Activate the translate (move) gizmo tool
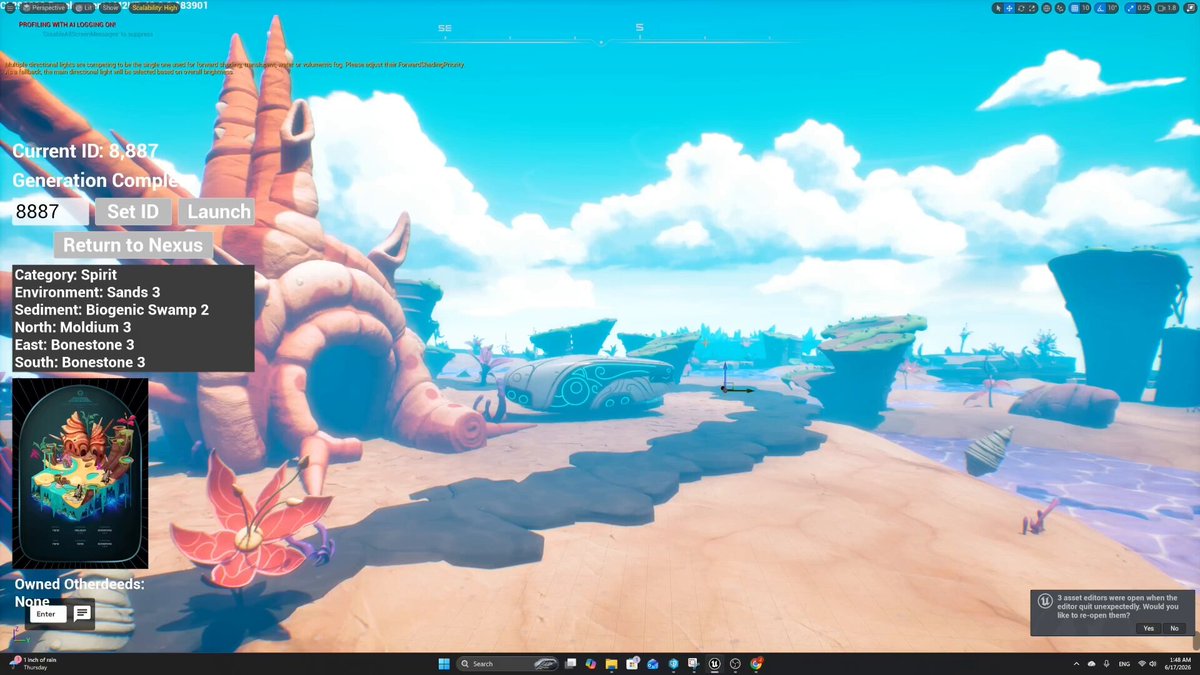Viewport: 1200px width, 675px height. pyautogui.click(x=1010, y=8)
